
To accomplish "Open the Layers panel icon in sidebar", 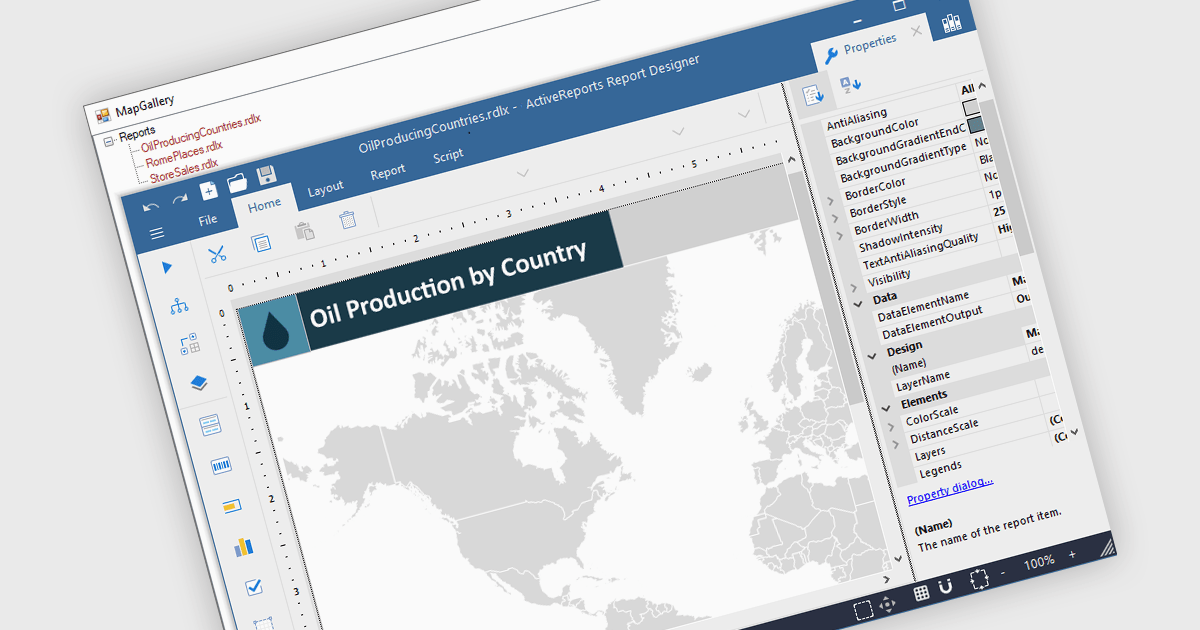I will tap(198, 383).
